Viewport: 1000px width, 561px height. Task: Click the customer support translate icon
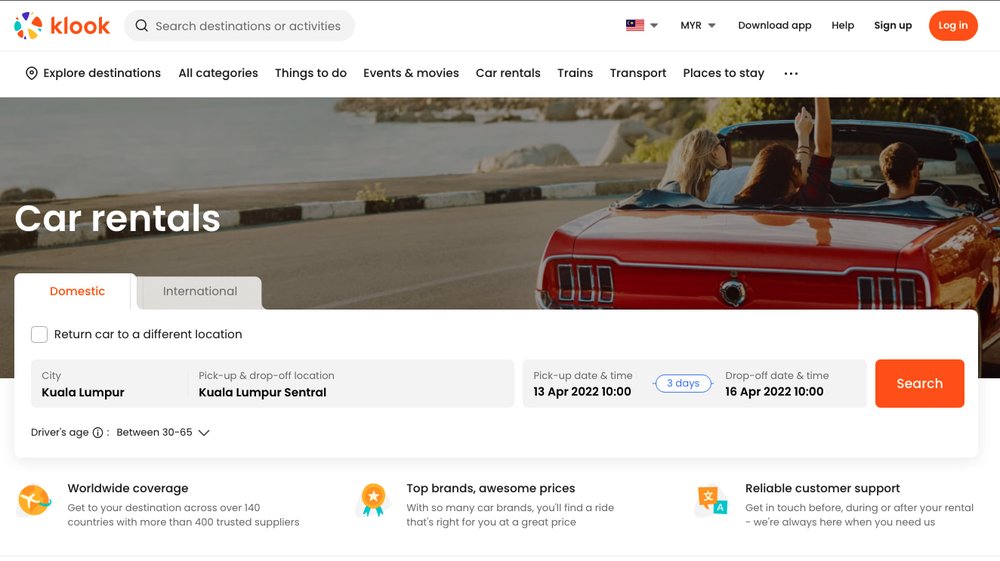pyautogui.click(x=711, y=500)
